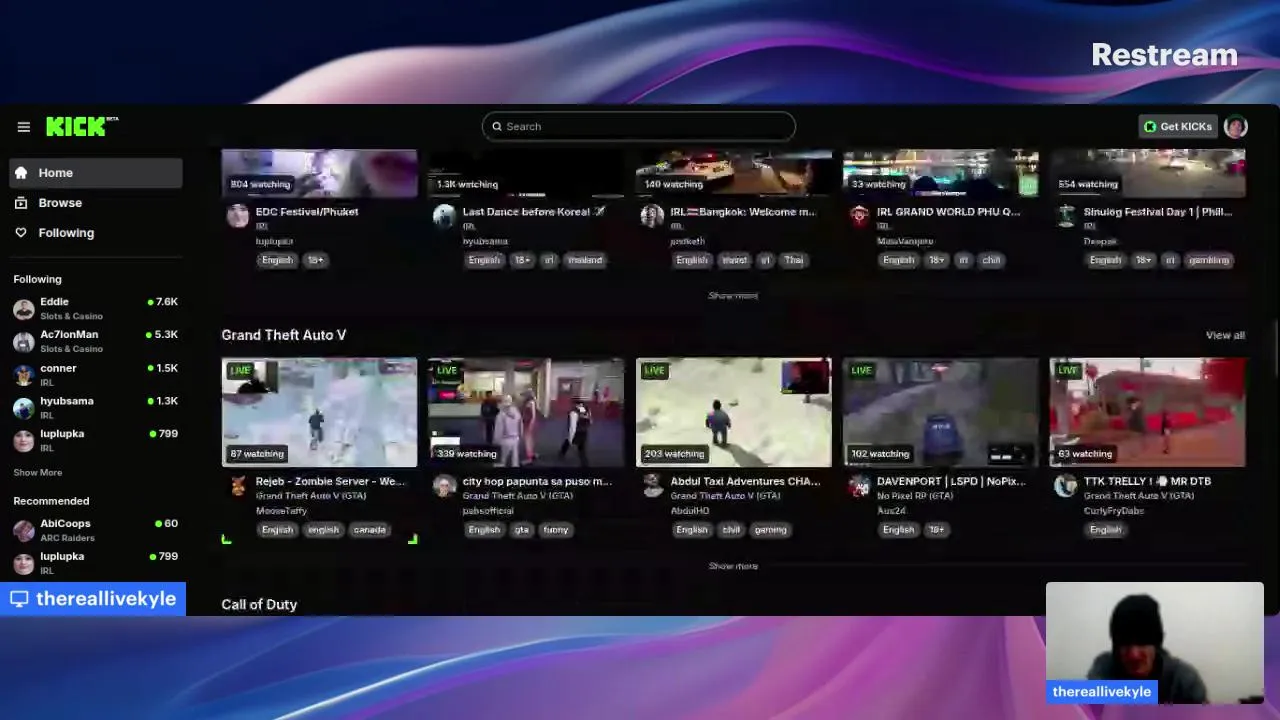Open Abdul Taxi Adventures stream thumbnail

click(733, 413)
